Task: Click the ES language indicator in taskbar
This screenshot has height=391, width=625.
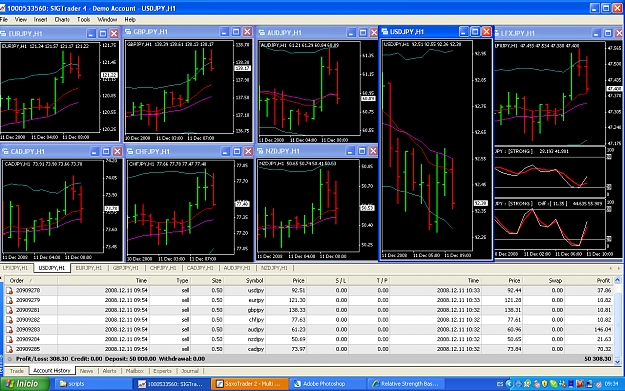Action: [x=500, y=384]
